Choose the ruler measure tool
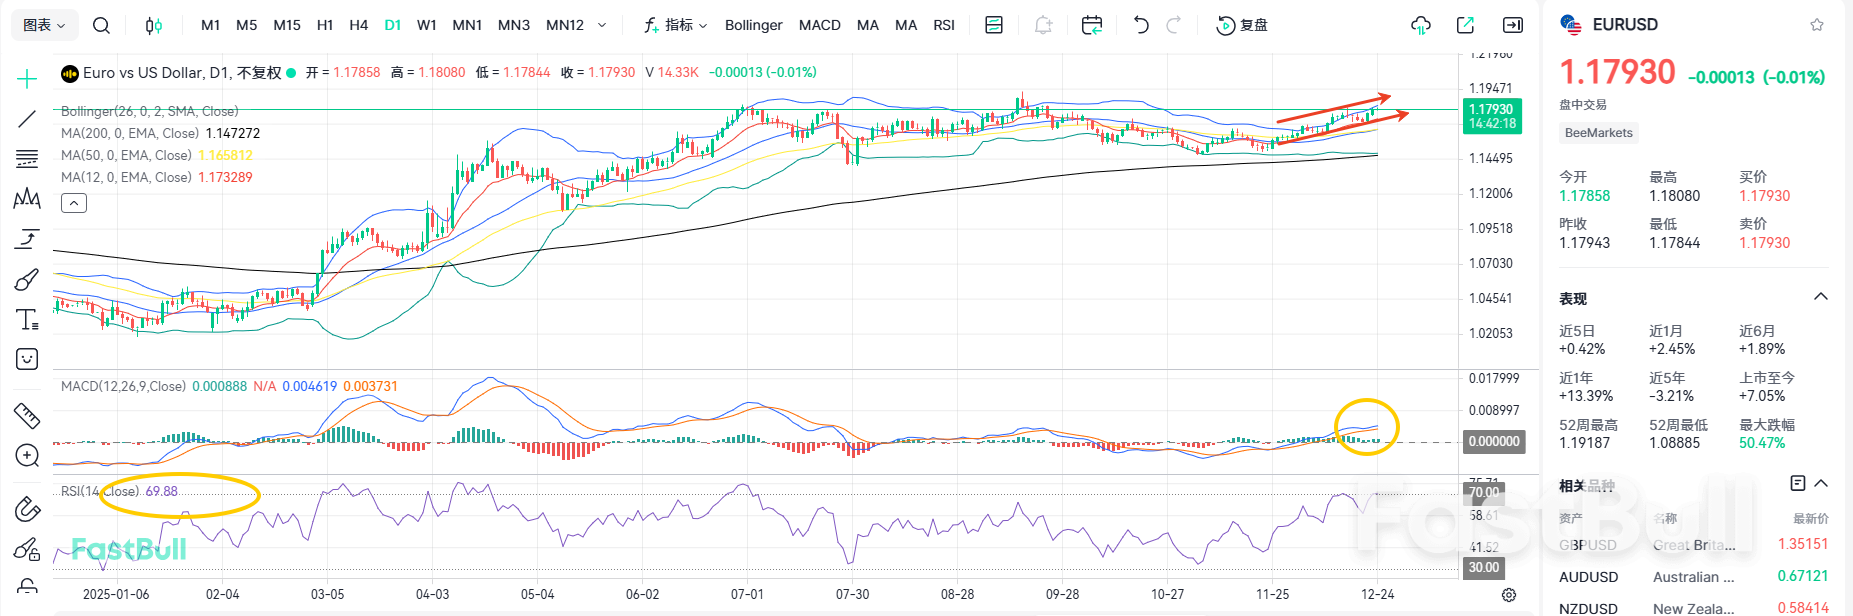Screen dimensions: 1853x616 click(27, 415)
